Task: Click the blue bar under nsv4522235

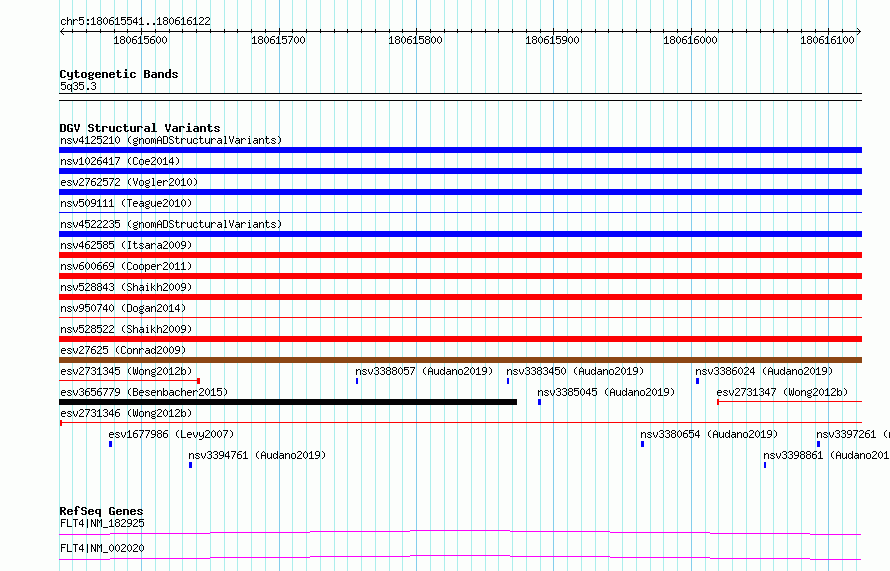Action: click(460, 234)
